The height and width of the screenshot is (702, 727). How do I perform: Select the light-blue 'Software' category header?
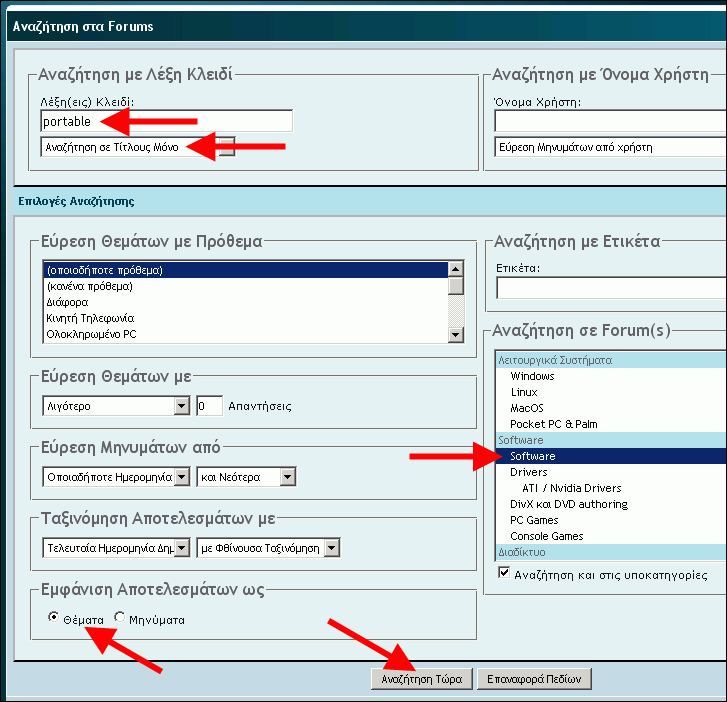click(x=611, y=440)
